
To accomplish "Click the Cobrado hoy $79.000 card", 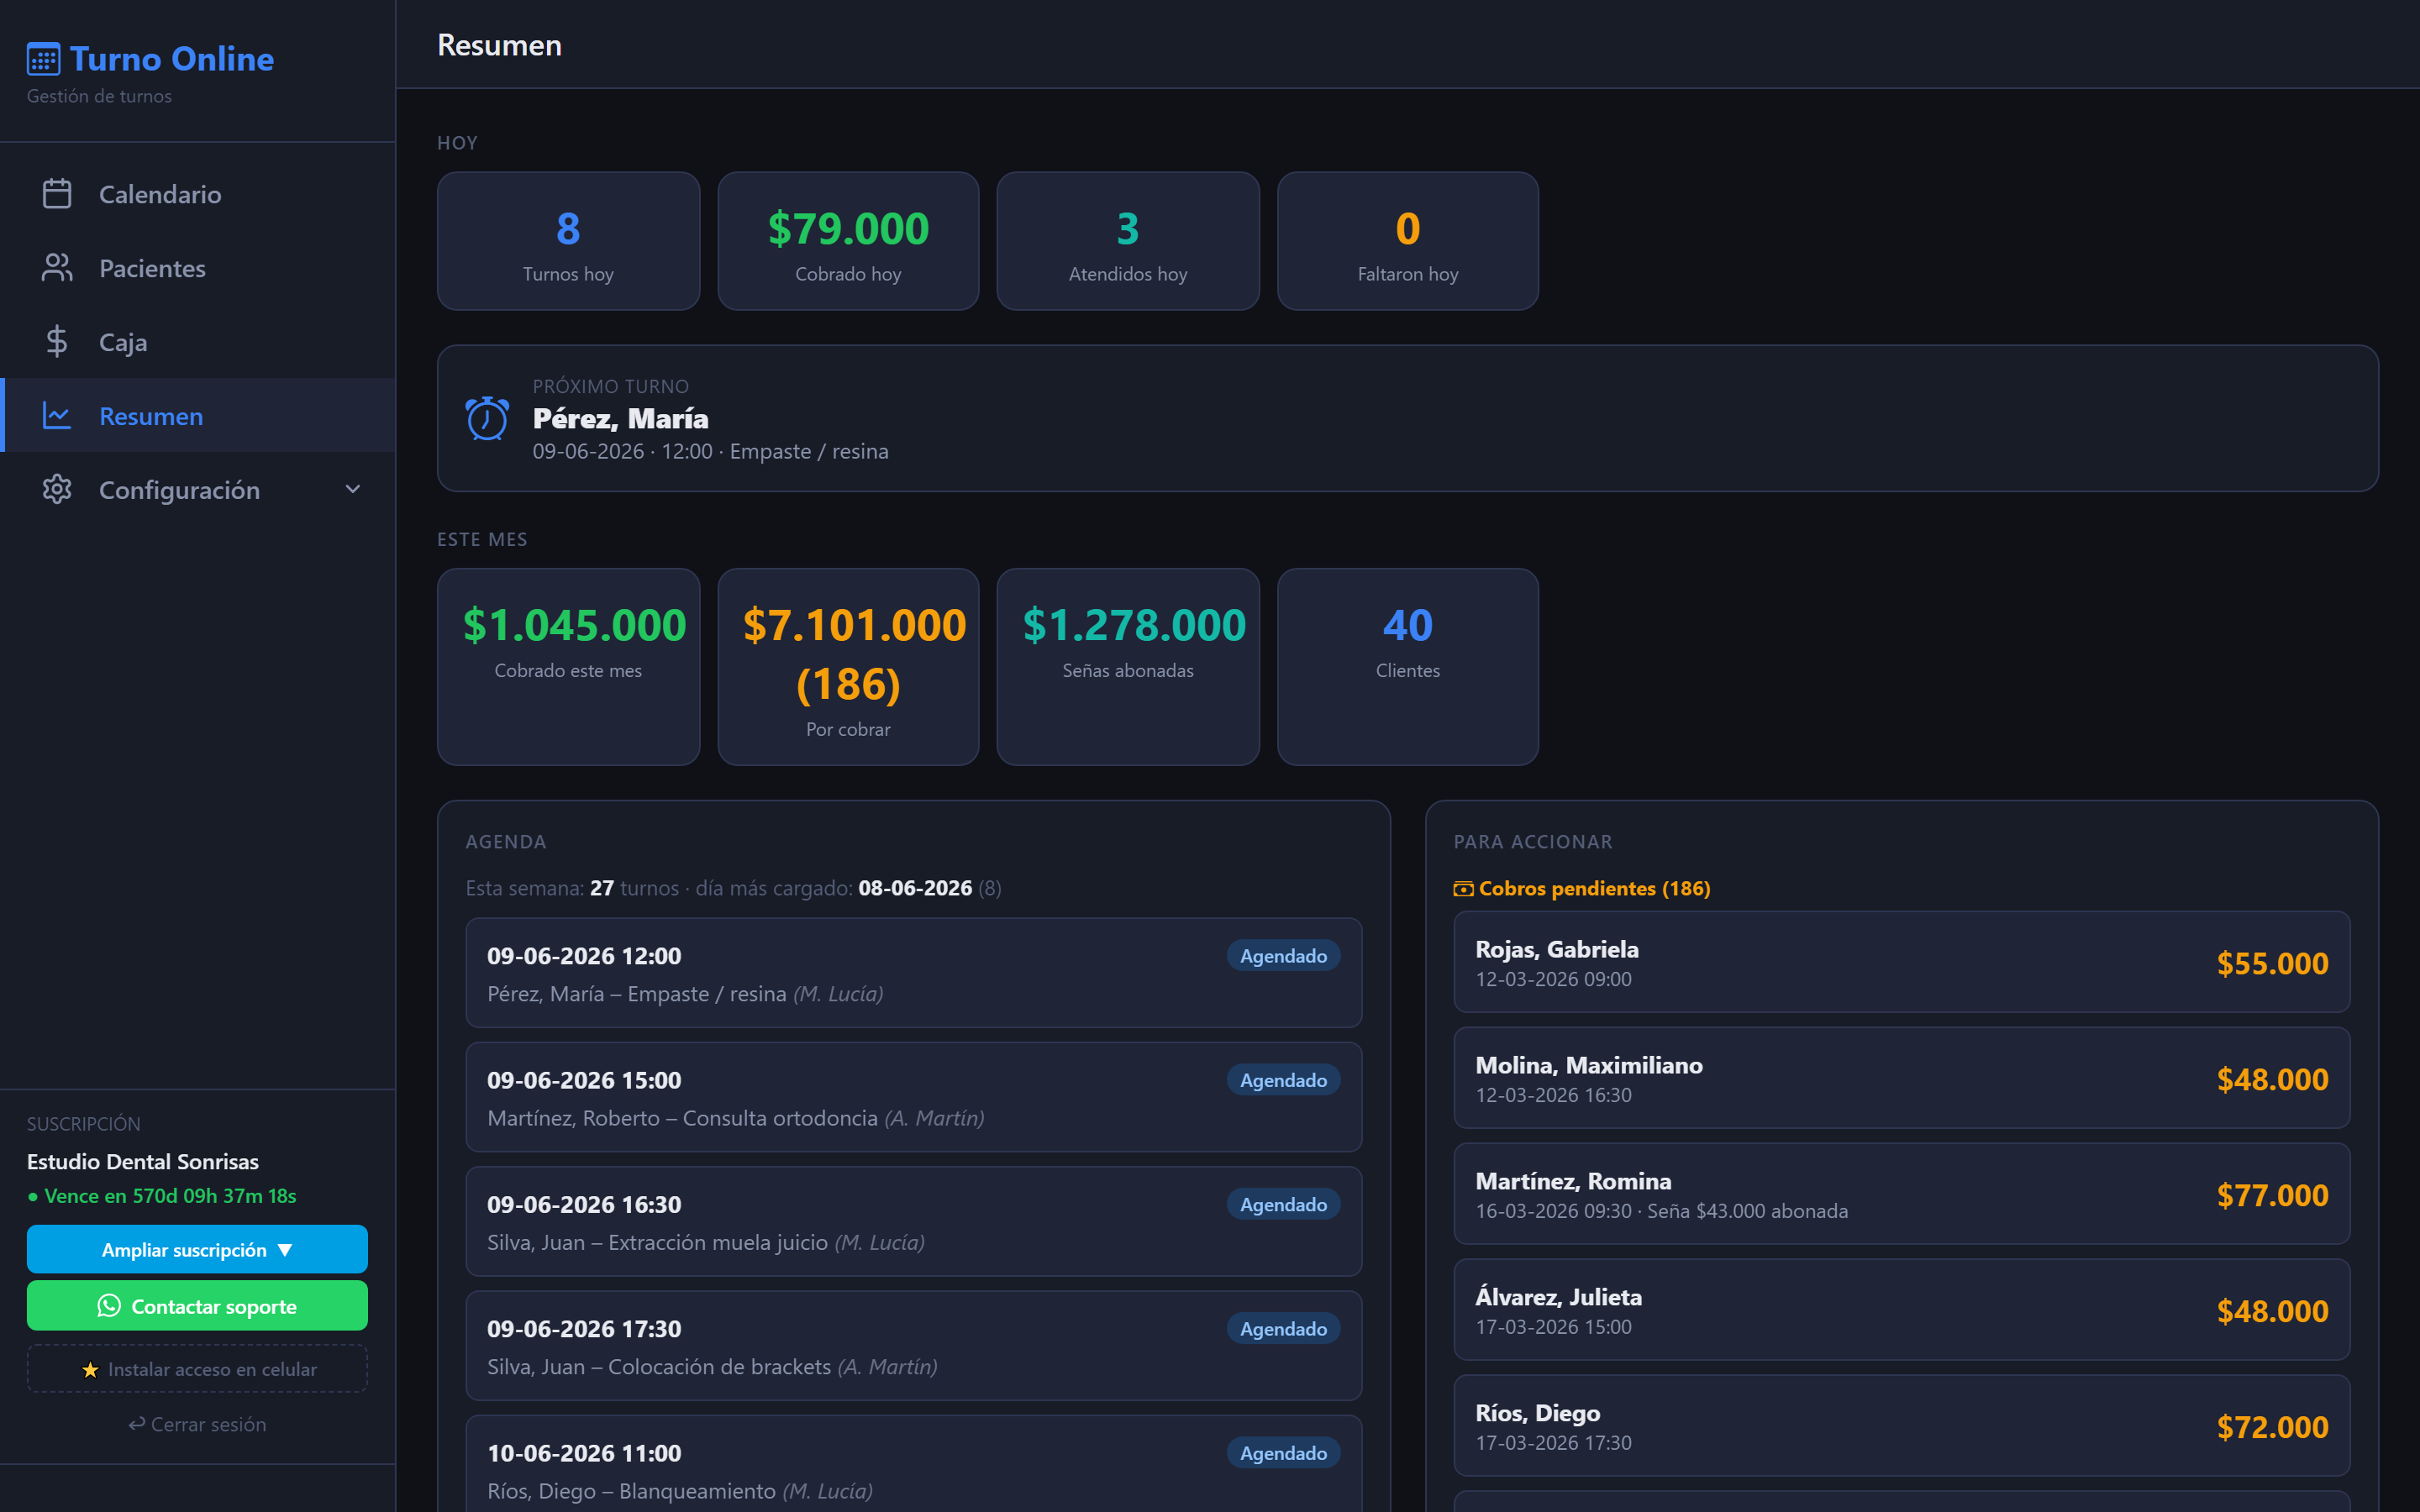I will tap(848, 241).
